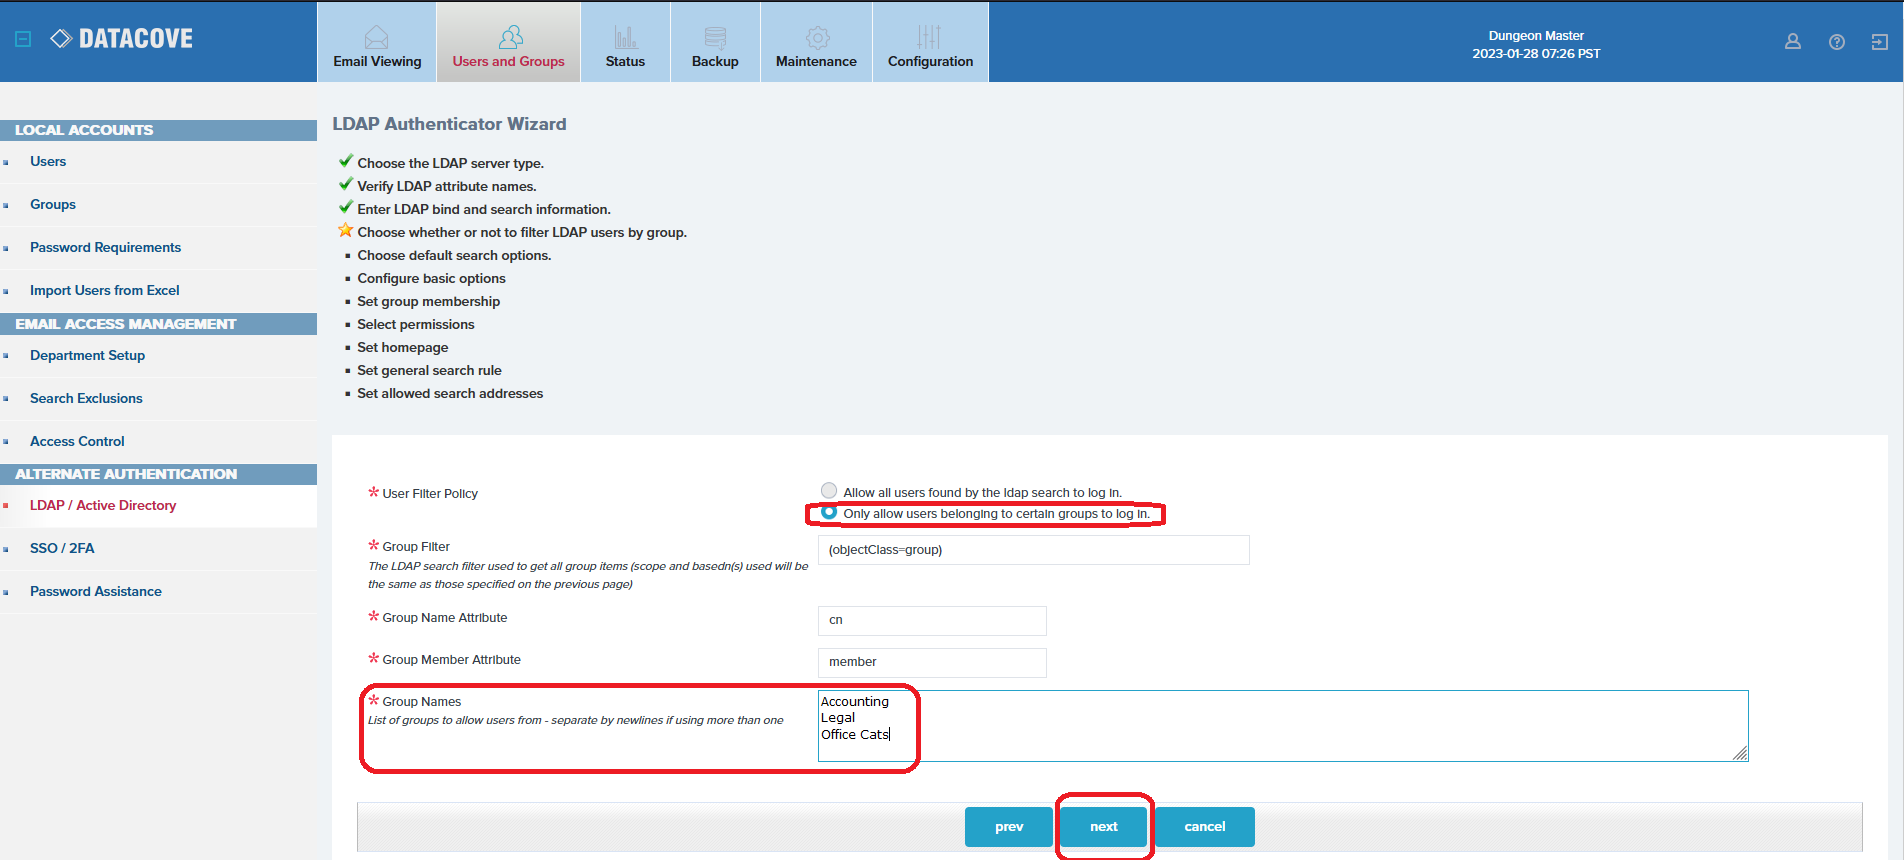Screen dimensions: 1904x860
Task: Open the help question mark icon
Action: tap(1836, 42)
